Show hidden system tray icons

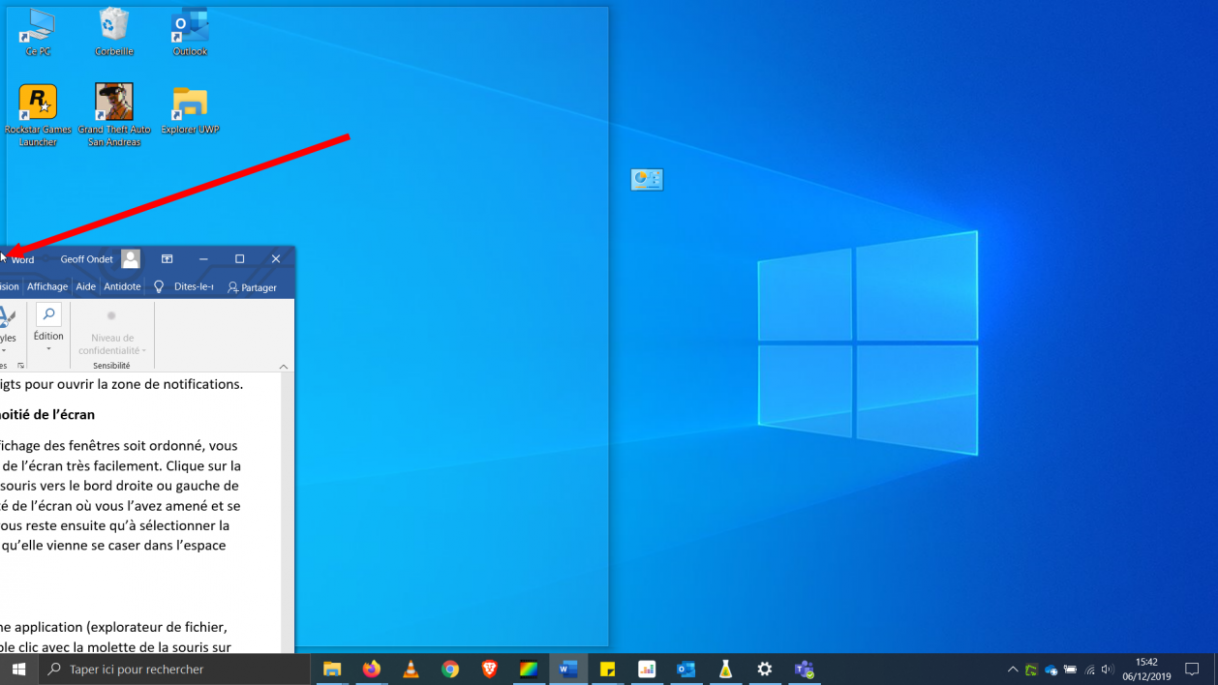[1012, 669]
